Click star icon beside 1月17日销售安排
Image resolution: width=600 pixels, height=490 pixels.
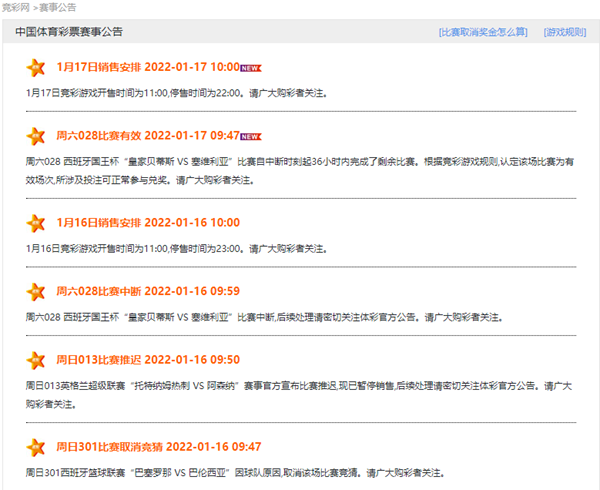[36, 68]
